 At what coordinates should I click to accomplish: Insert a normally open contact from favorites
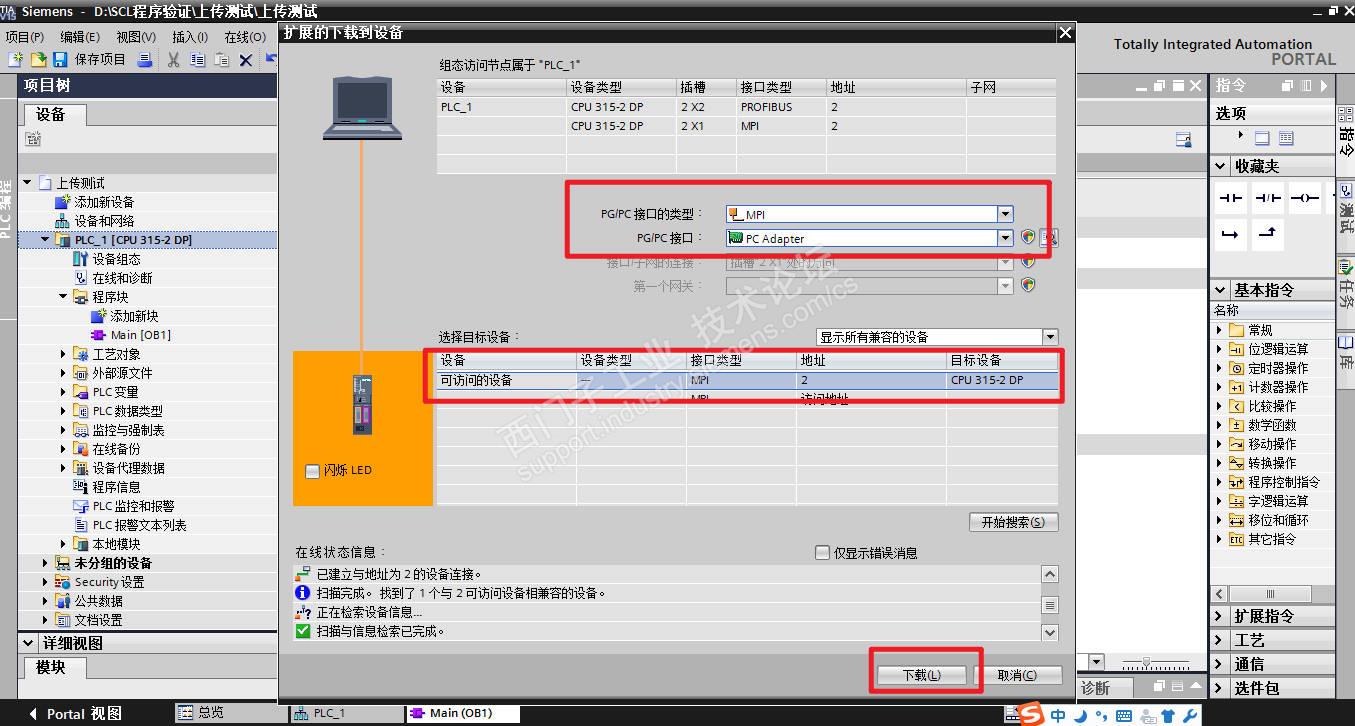(x=1231, y=198)
